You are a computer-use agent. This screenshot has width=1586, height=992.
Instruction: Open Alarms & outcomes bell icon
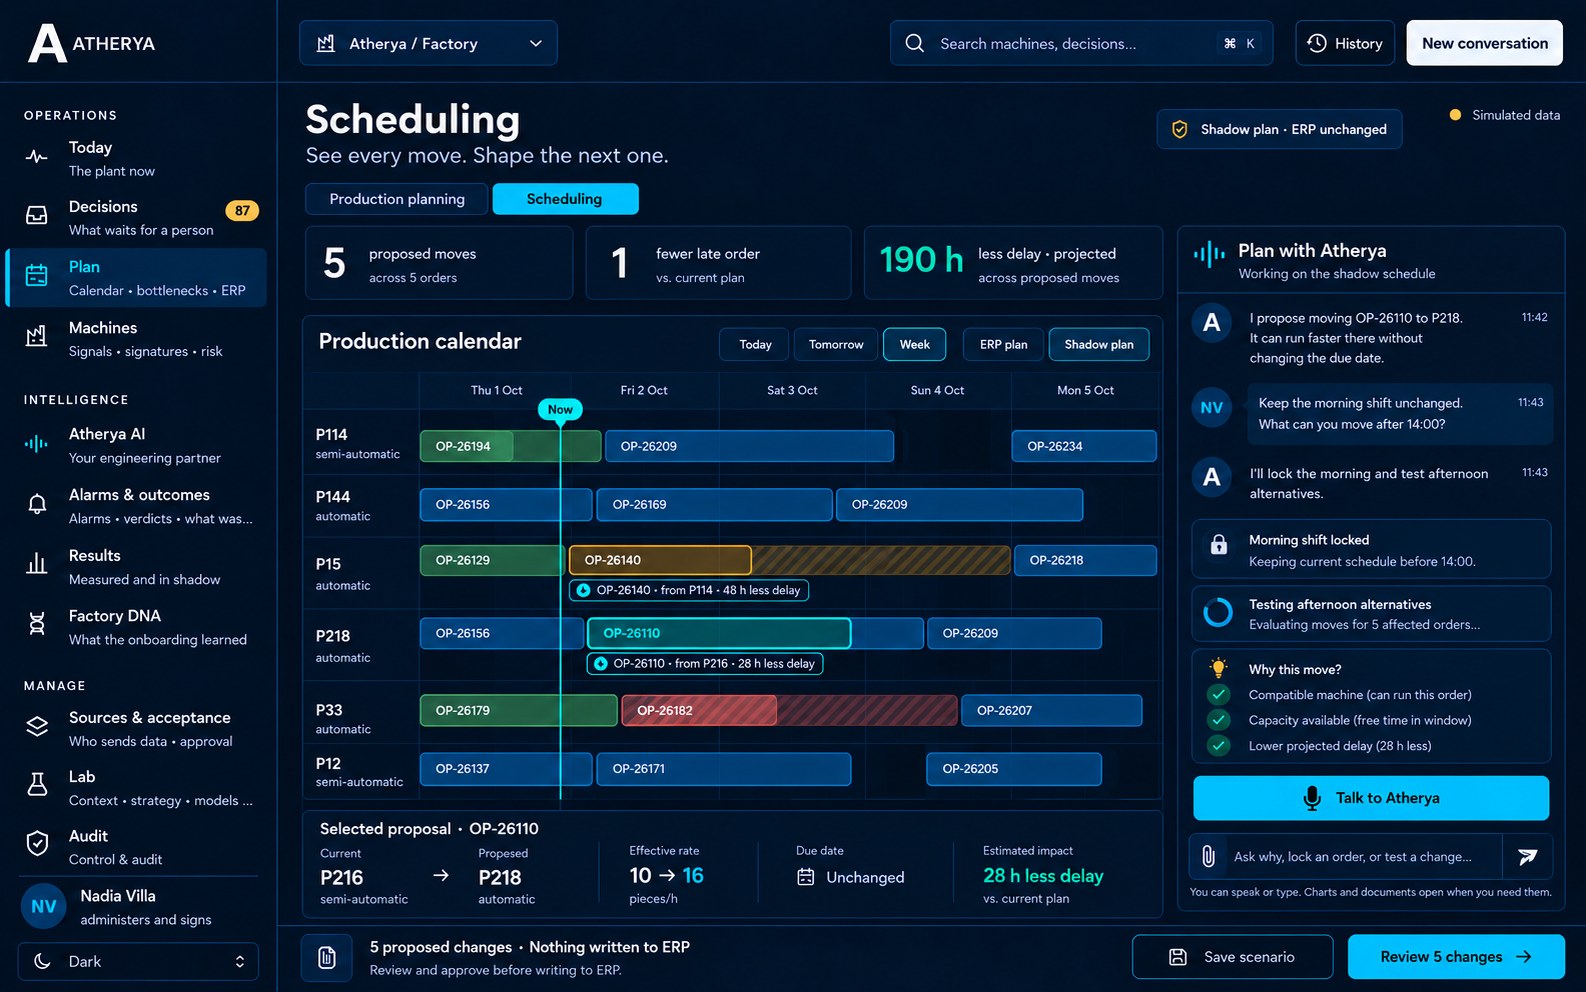point(37,504)
